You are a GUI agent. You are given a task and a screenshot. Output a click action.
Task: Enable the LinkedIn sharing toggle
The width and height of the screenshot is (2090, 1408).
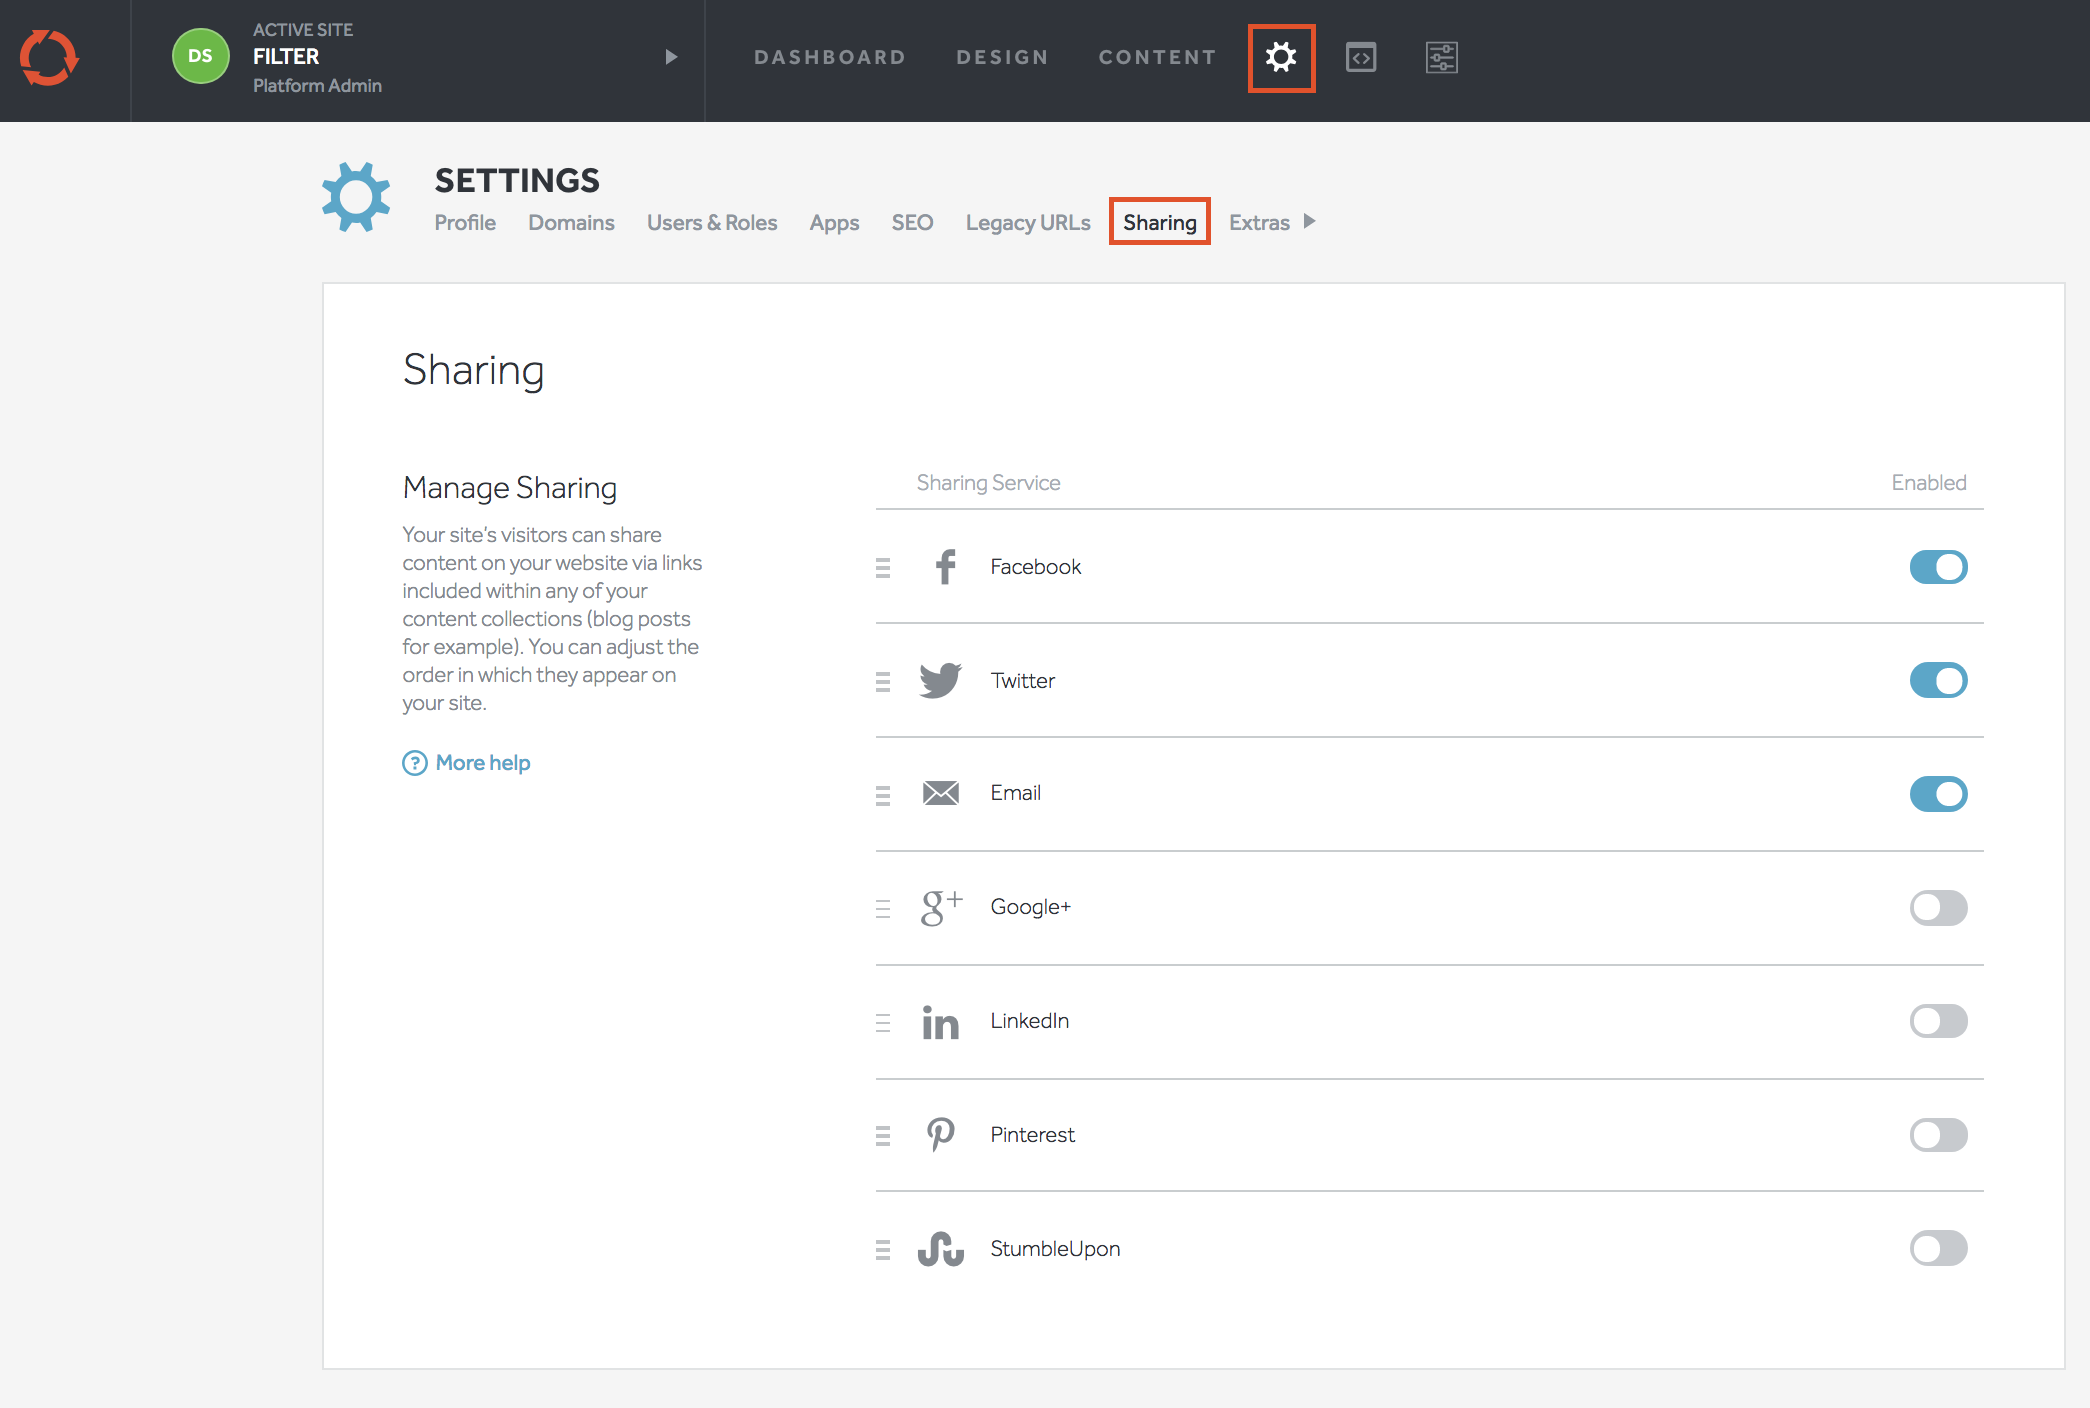[1938, 1021]
